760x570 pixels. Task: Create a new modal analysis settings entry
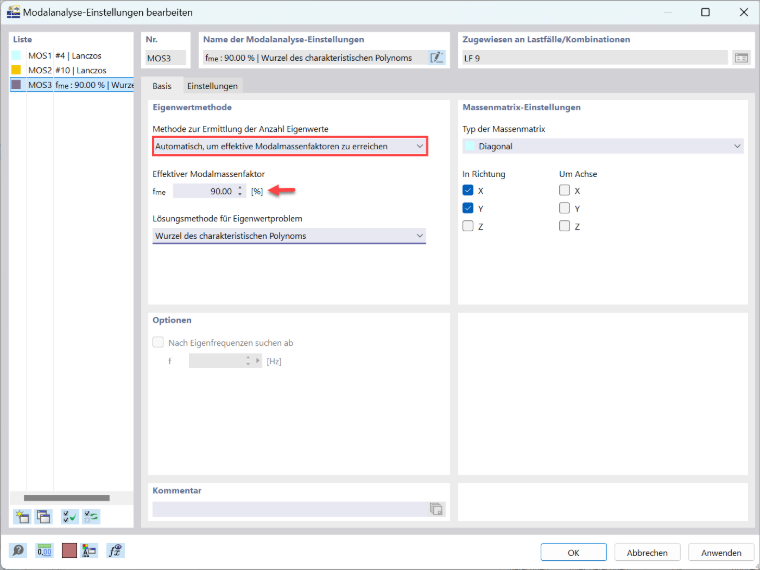tap(22, 517)
